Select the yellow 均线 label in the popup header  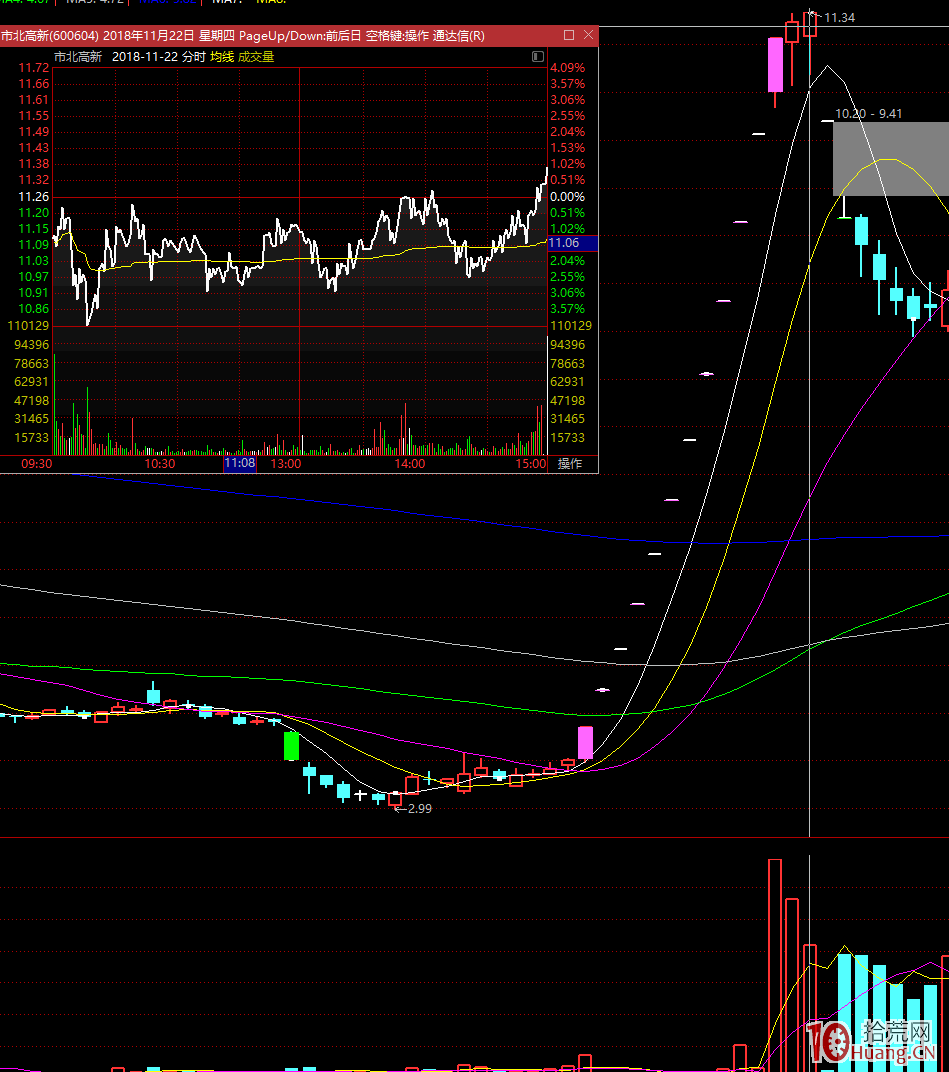pos(221,57)
